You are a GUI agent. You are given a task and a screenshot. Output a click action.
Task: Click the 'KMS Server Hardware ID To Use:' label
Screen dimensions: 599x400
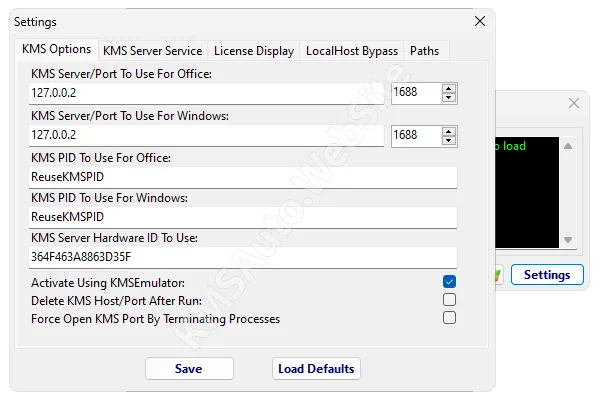114,238
